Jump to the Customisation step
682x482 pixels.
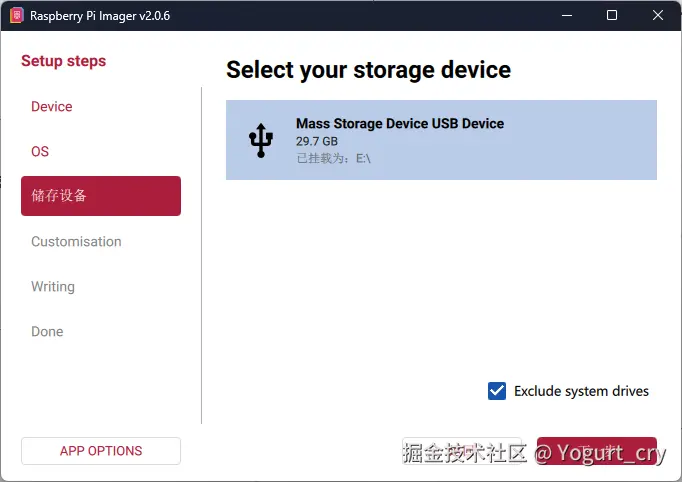coord(76,242)
